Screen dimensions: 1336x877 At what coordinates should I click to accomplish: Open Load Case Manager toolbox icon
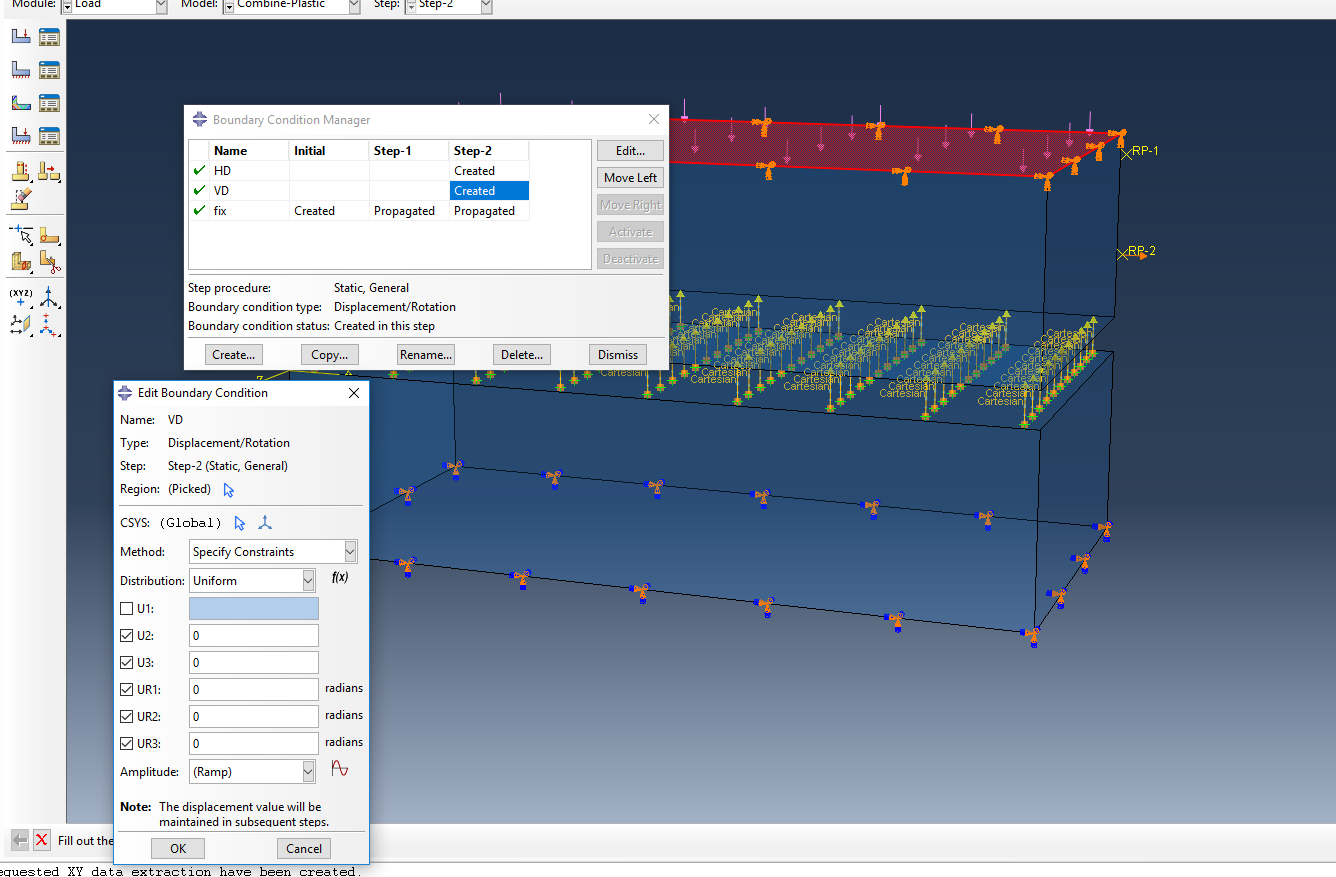[49, 136]
